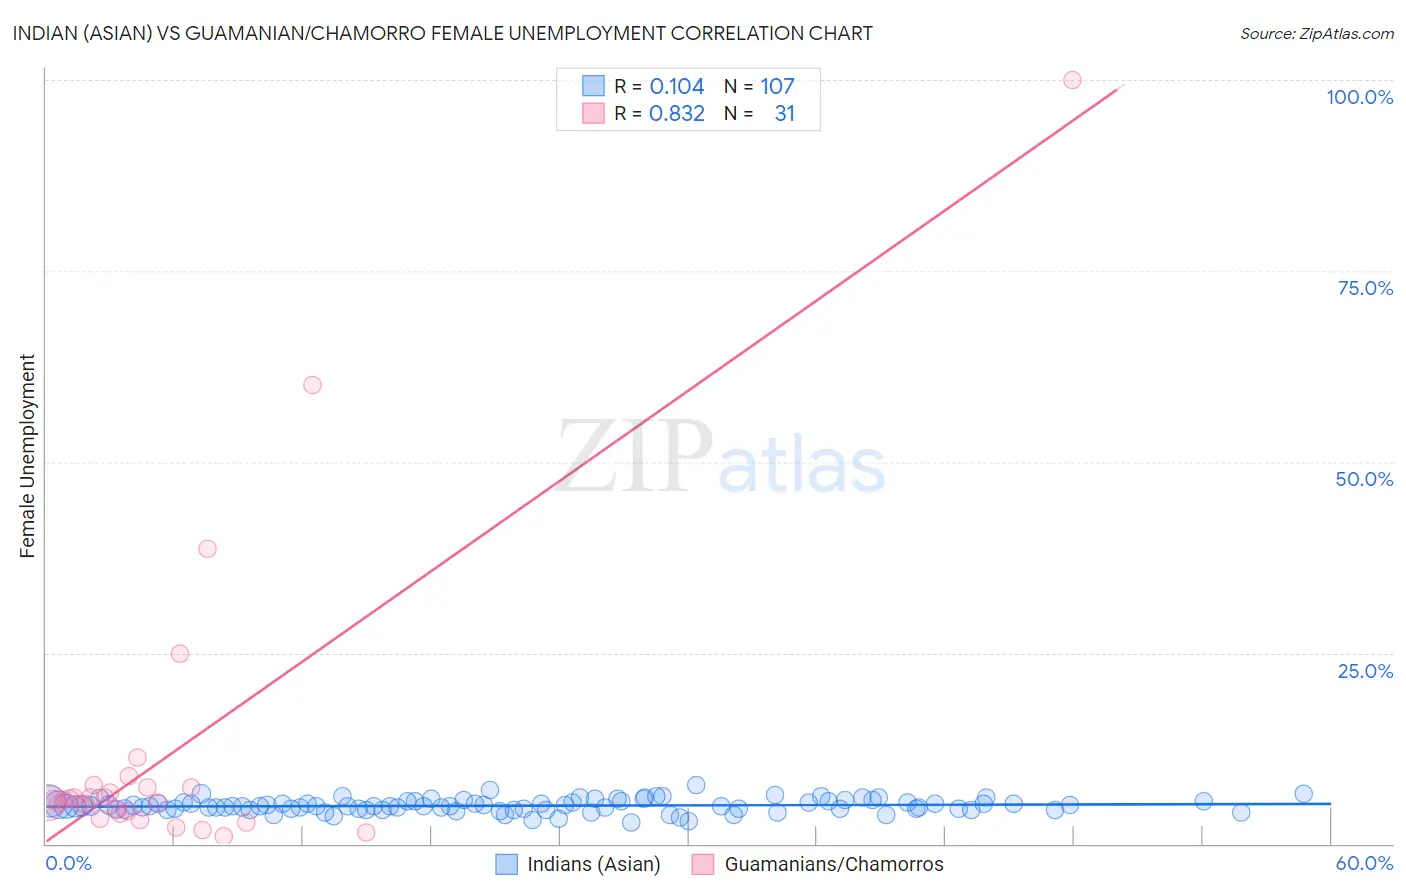Click the ZIPatlas watermark in chart center

point(721,458)
